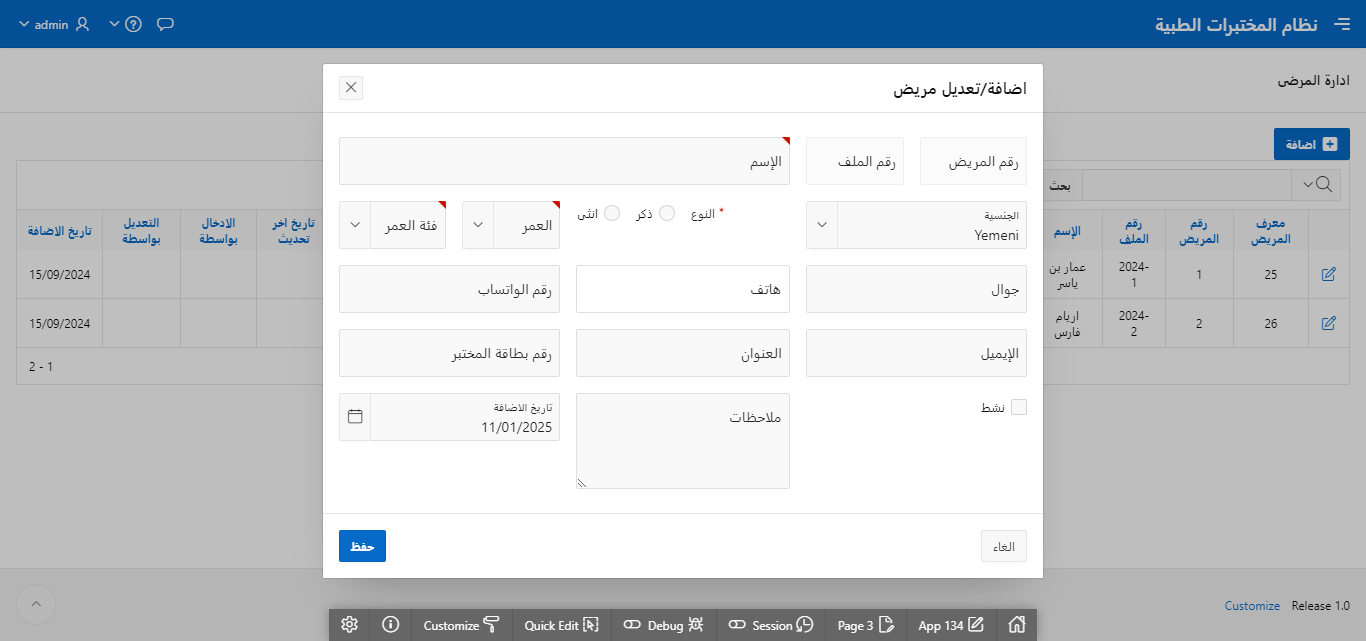The image size is (1366, 641).
Task: Open the Customize link in footer
Action: [1252, 606]
